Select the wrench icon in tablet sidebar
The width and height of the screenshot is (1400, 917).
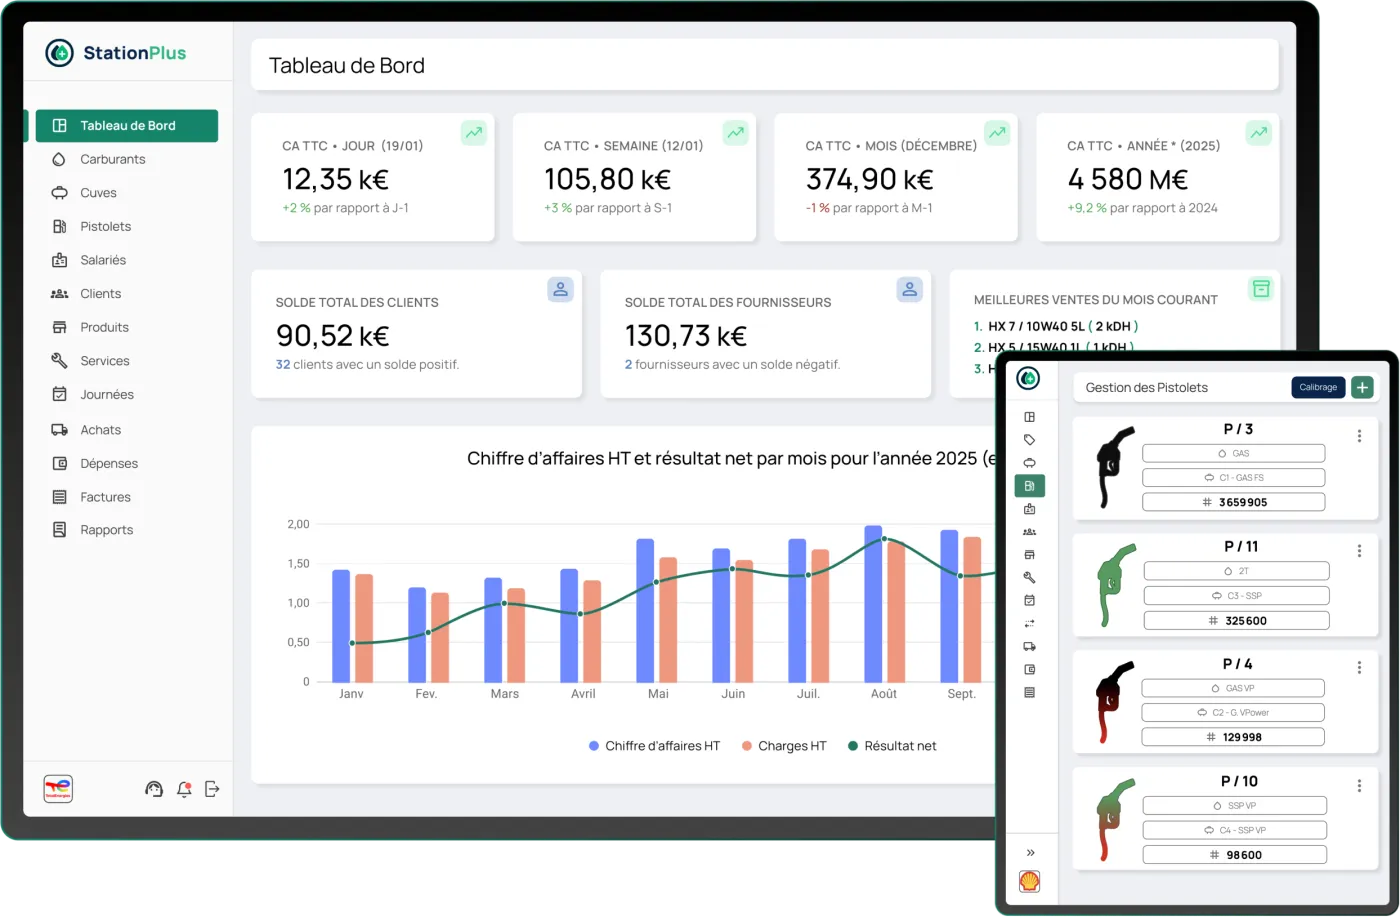[1029, 577]
